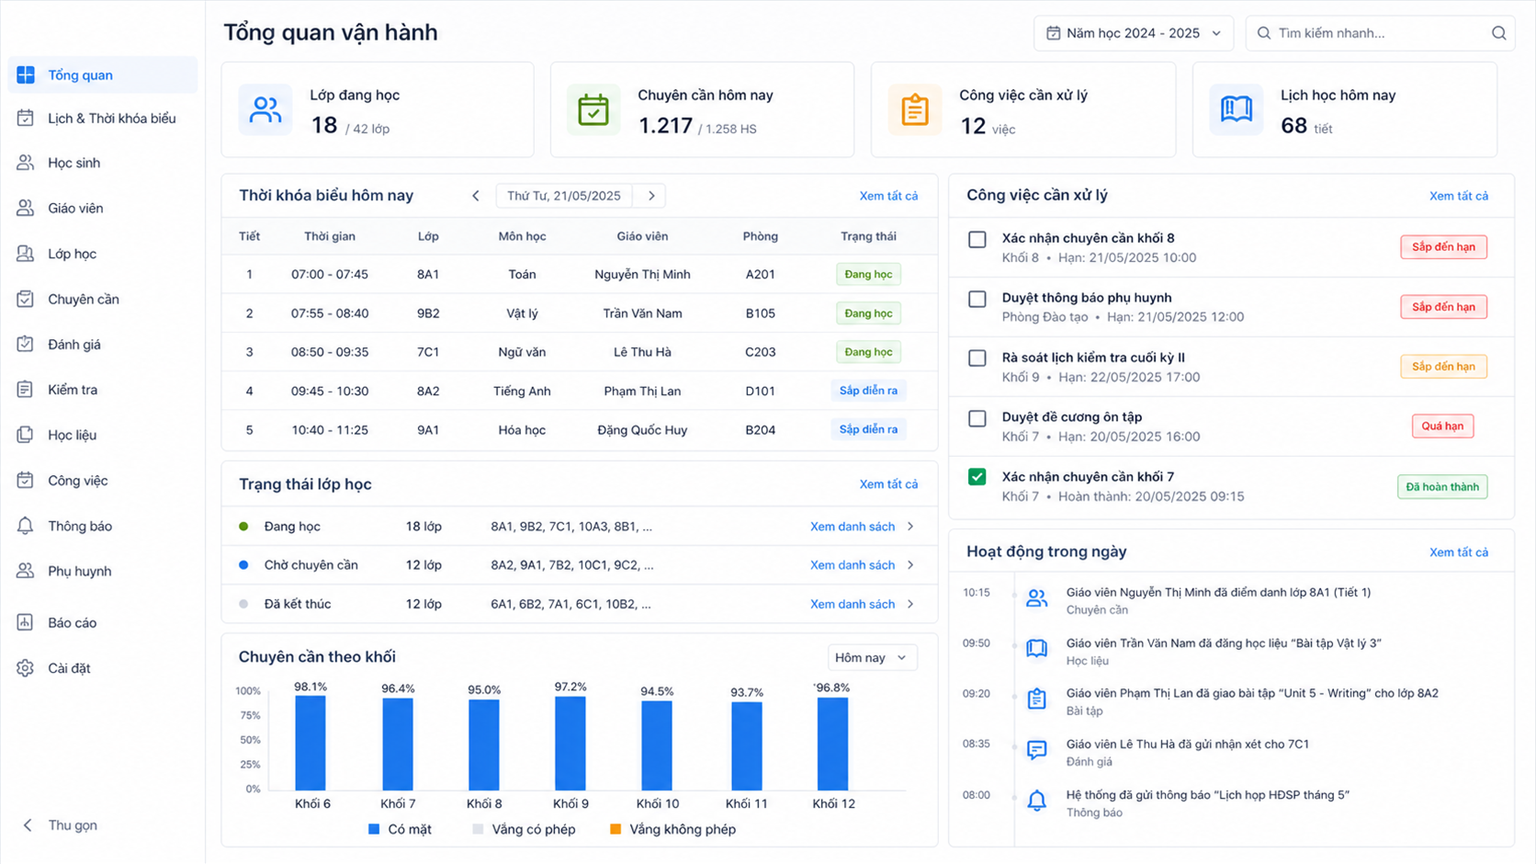This screenshot has width=1536, height=864.
Task: Open Xem danh sách for Chờ chuyên cần
Action: pos(852,565)
